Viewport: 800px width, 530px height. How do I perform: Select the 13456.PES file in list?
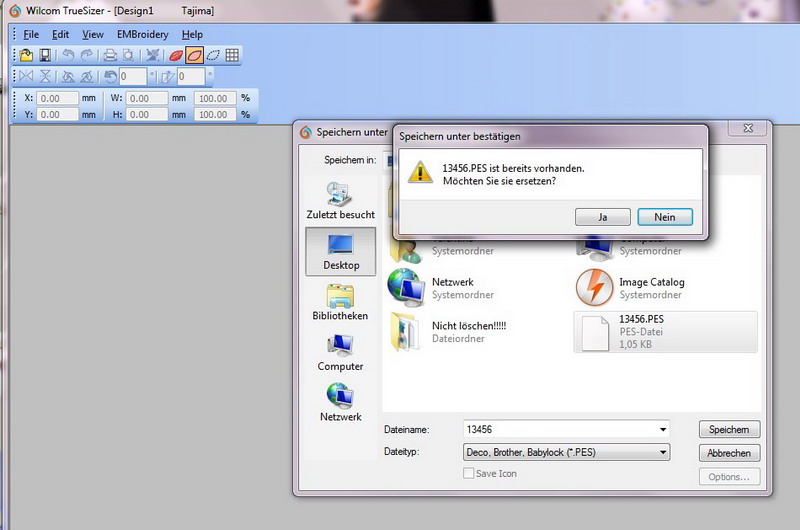point(665,331)
